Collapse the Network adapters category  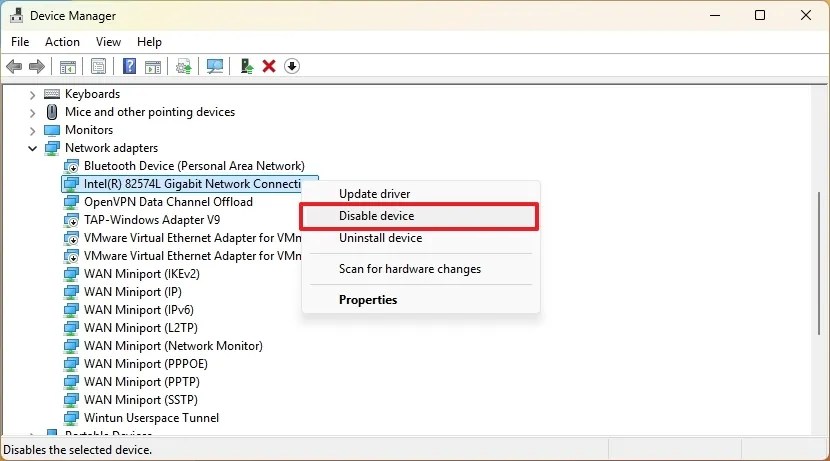[32, 148]
